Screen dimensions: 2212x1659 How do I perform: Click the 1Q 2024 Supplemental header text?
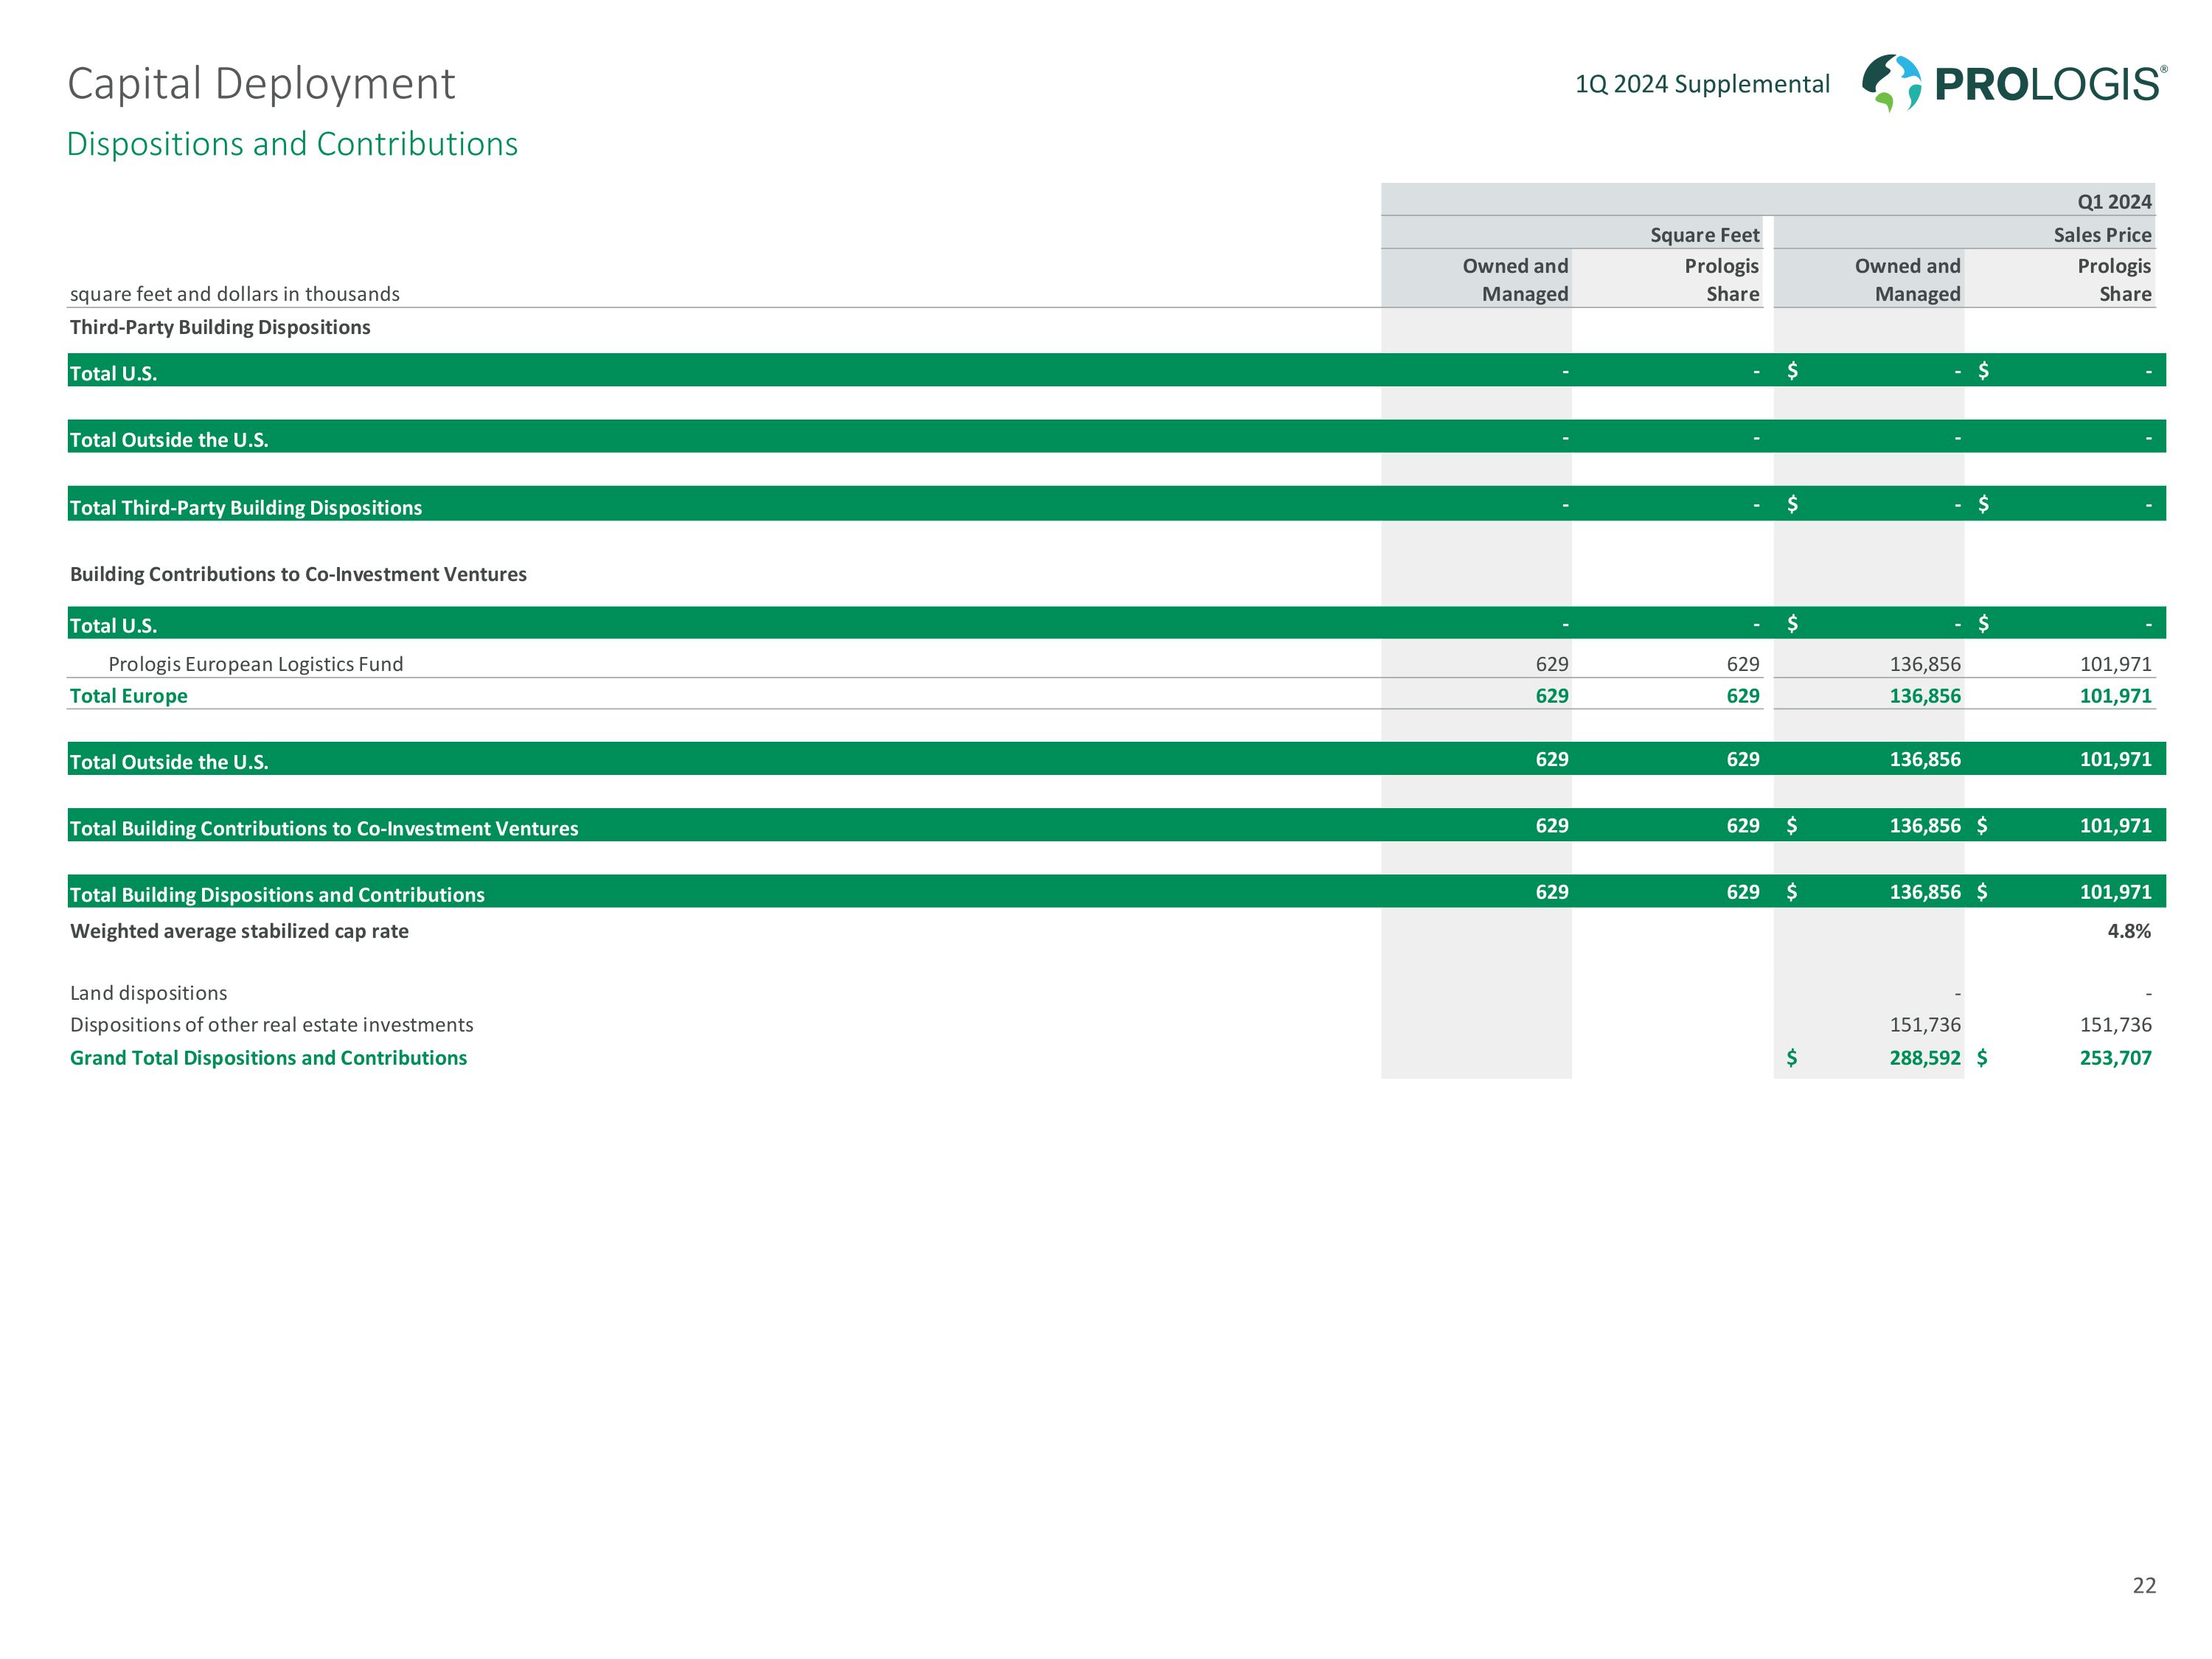pyautogui.click(x=1702, y=84)
